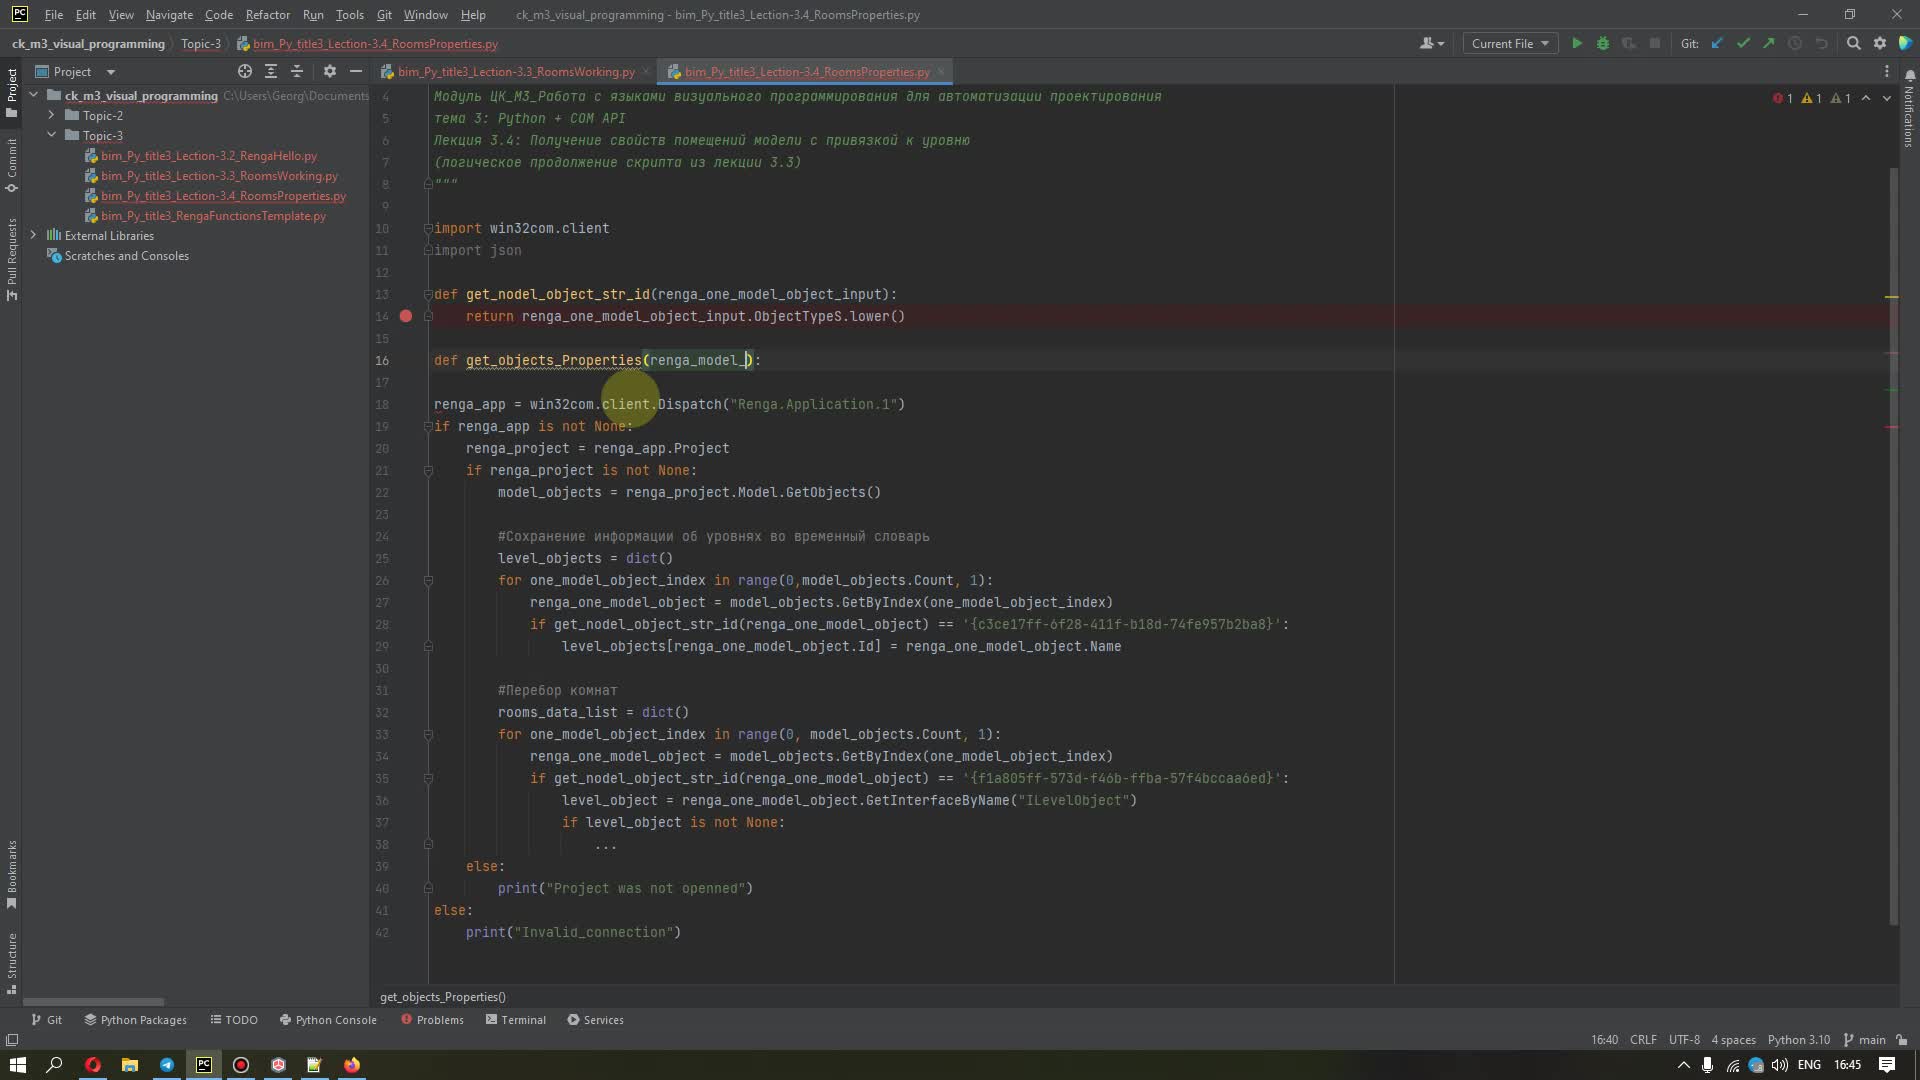Run the current file with green play button
The width and height of the screenshot is (1920, 1080).
coord(1577,43)
